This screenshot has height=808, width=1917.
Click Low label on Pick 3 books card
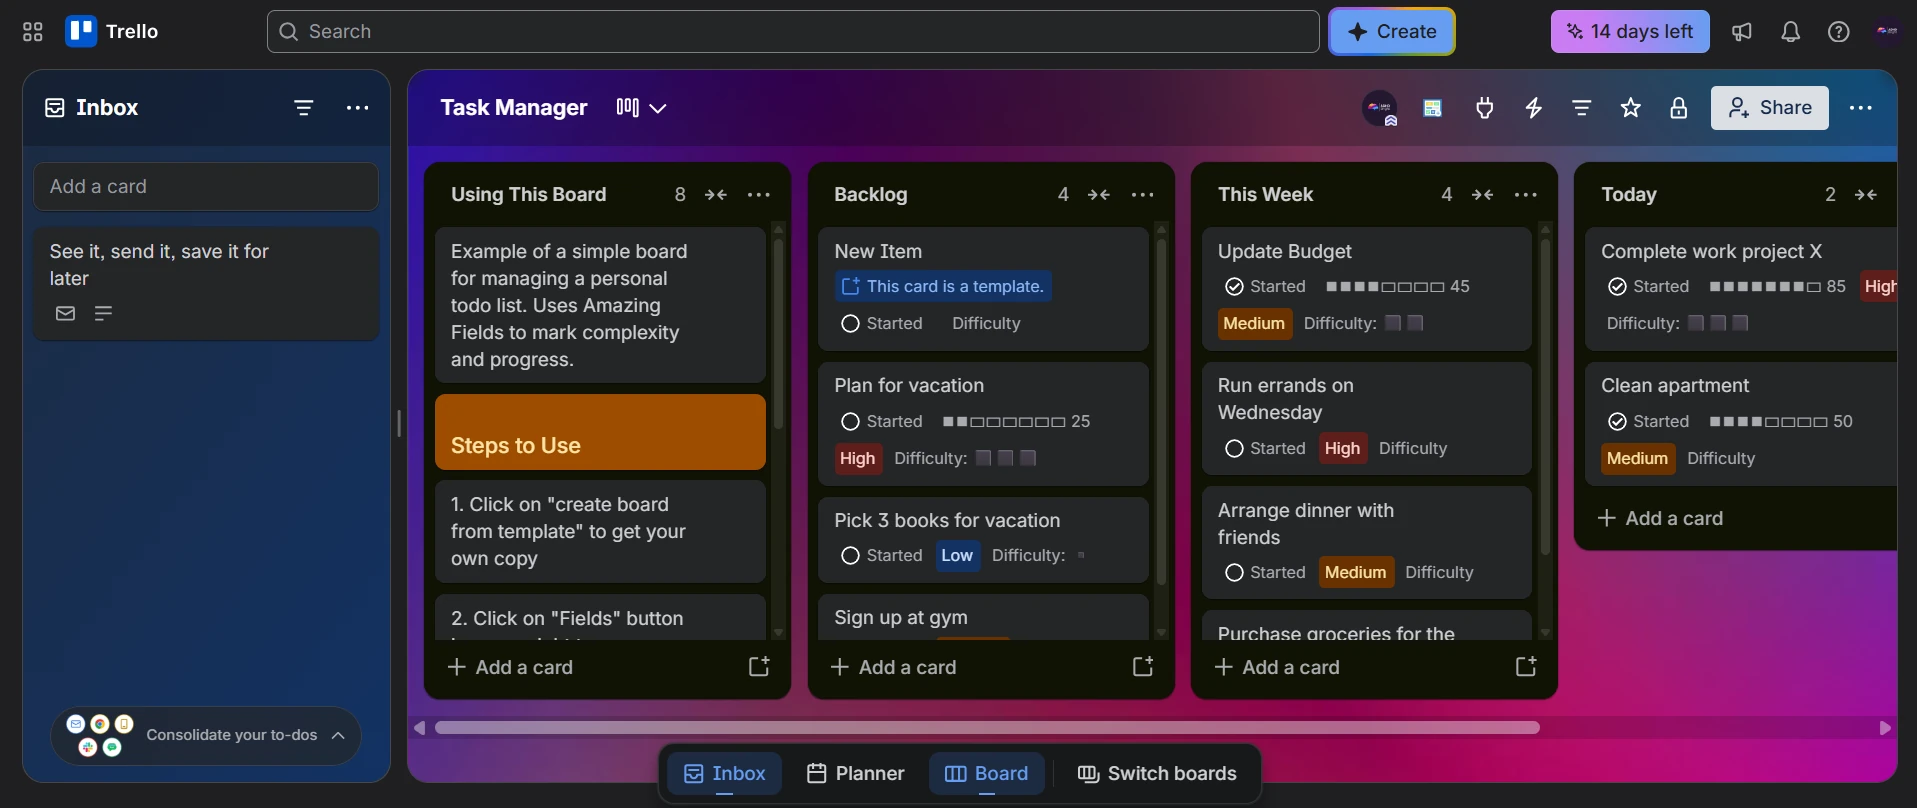[x=957, y=556]
